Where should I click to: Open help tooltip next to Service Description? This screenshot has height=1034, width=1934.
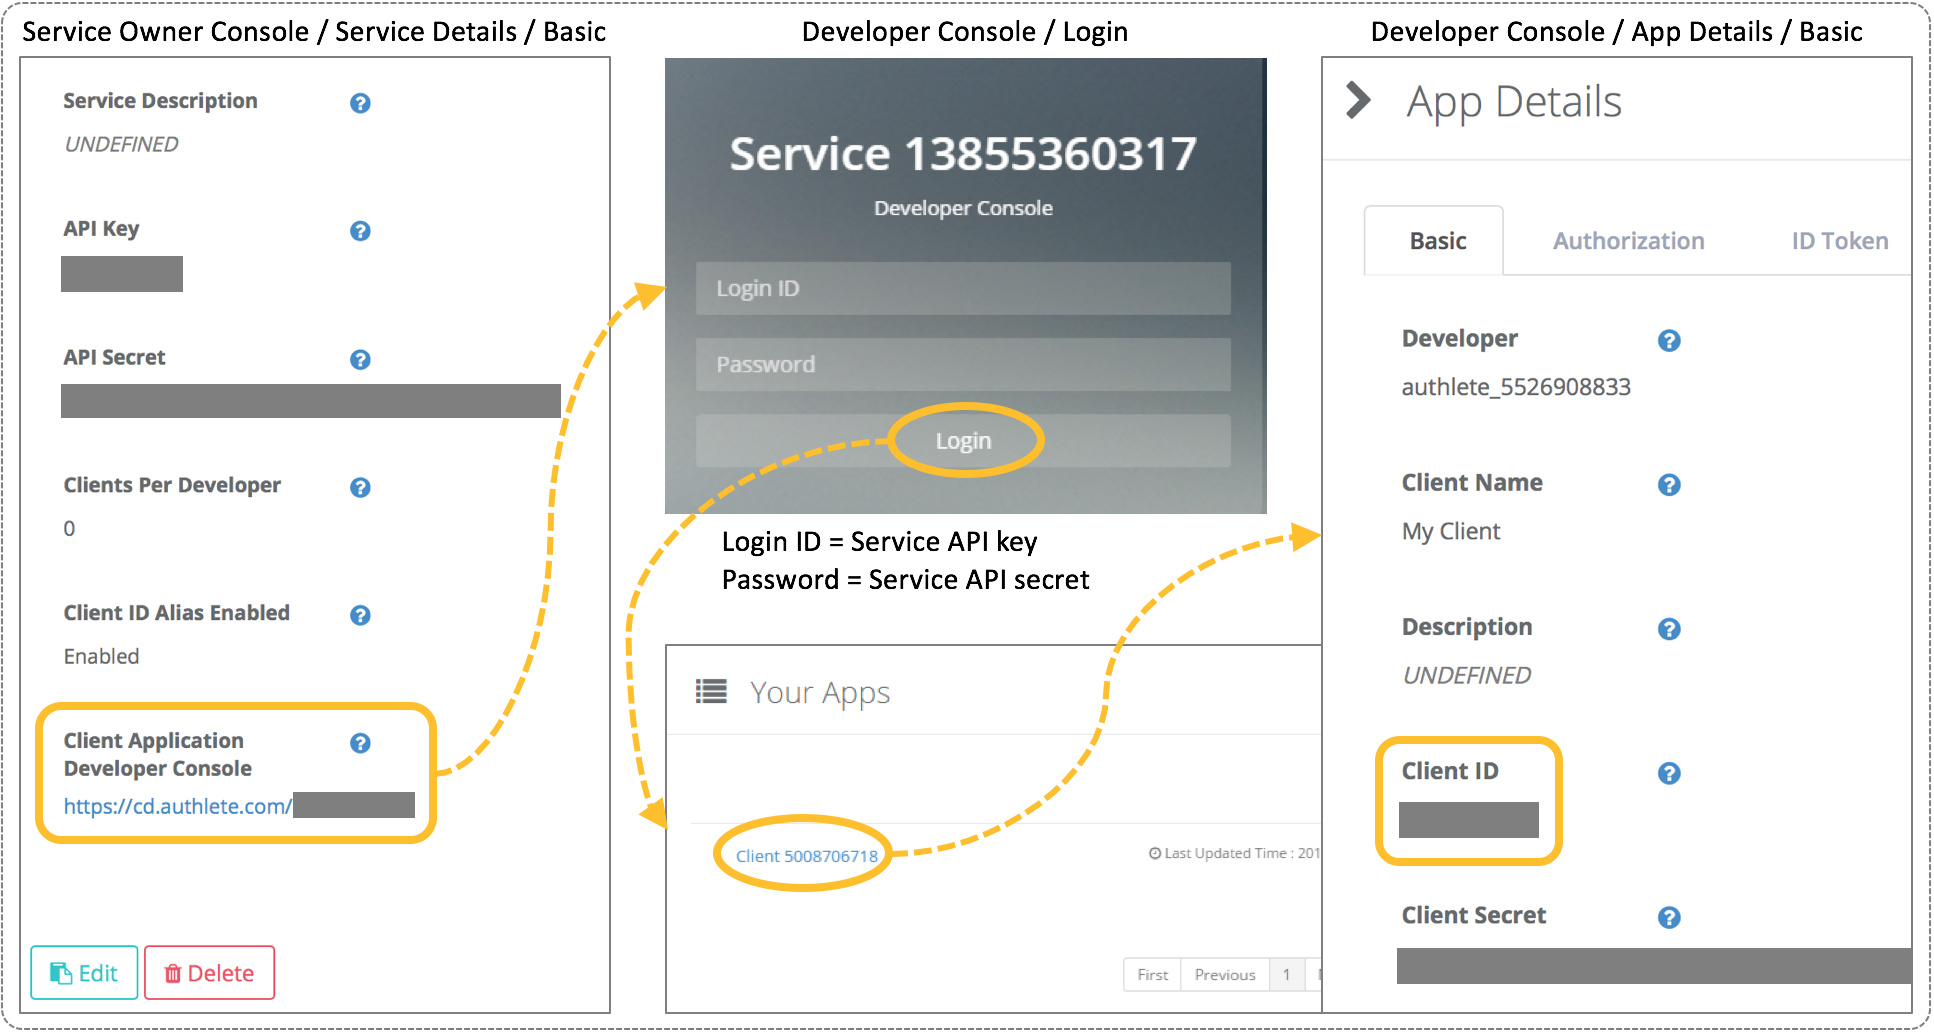[x=360, y=103]
